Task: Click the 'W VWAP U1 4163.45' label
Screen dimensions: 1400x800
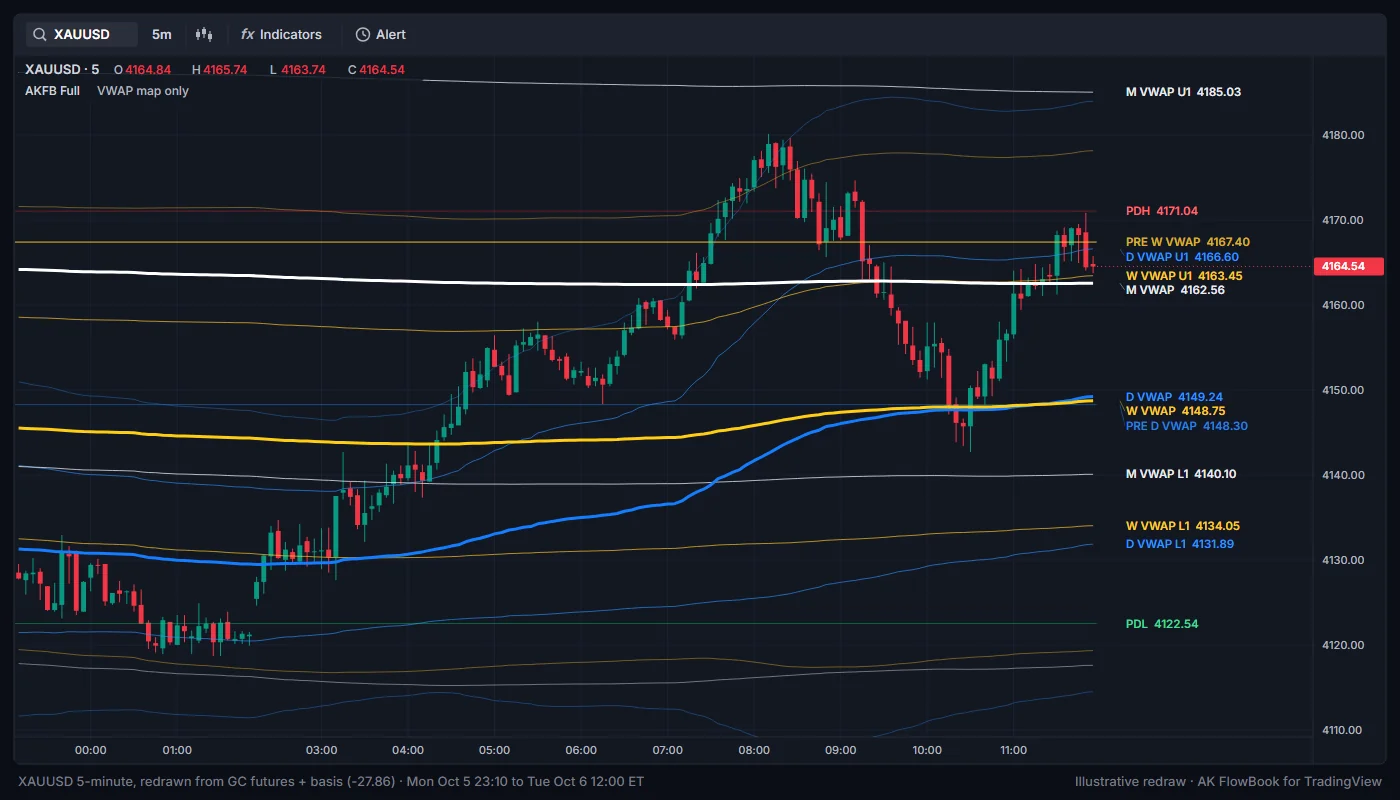Action: tap(1184, 275)
